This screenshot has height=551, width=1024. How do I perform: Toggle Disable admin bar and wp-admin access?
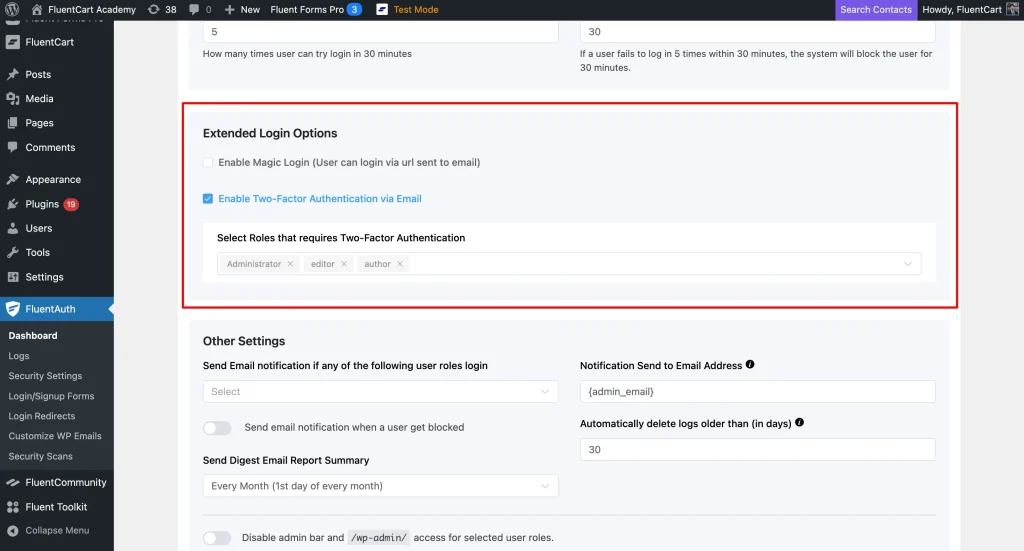pyautogui.click(x=217, y=538)
